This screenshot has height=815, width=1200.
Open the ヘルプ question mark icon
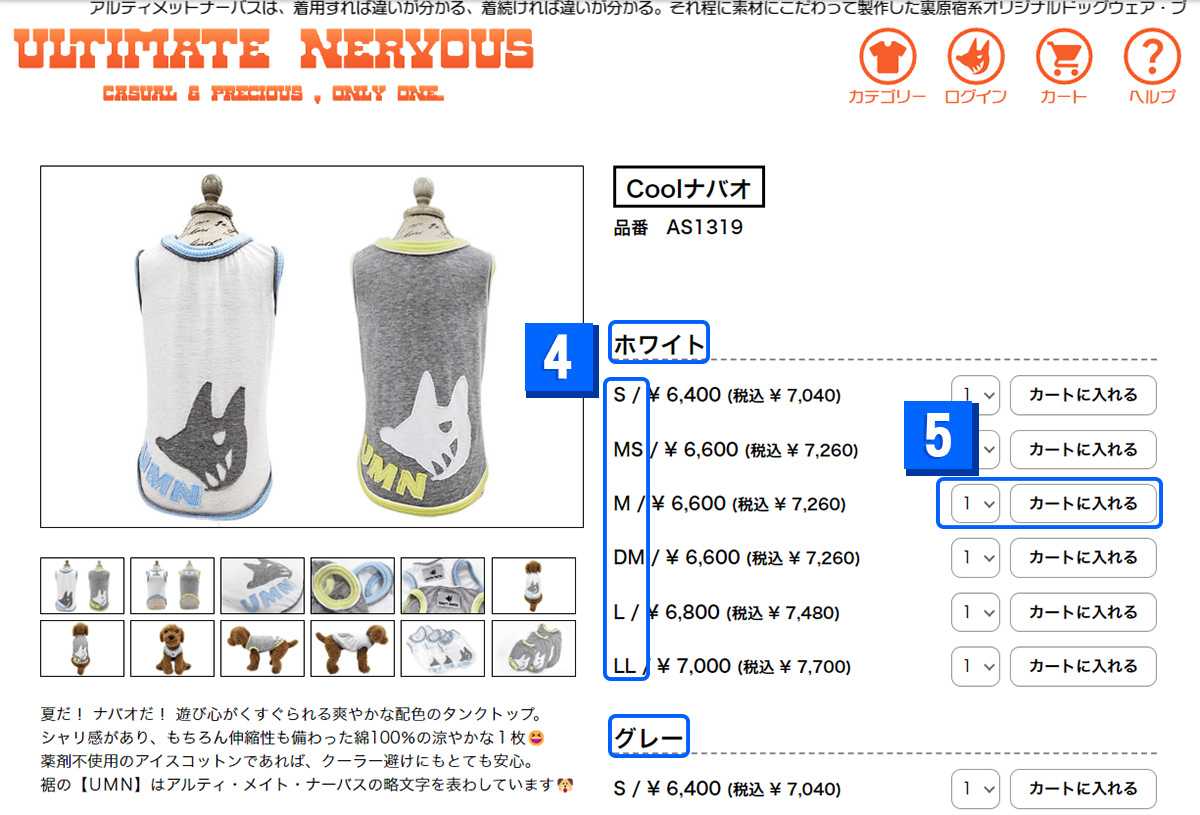[1153, 58]
